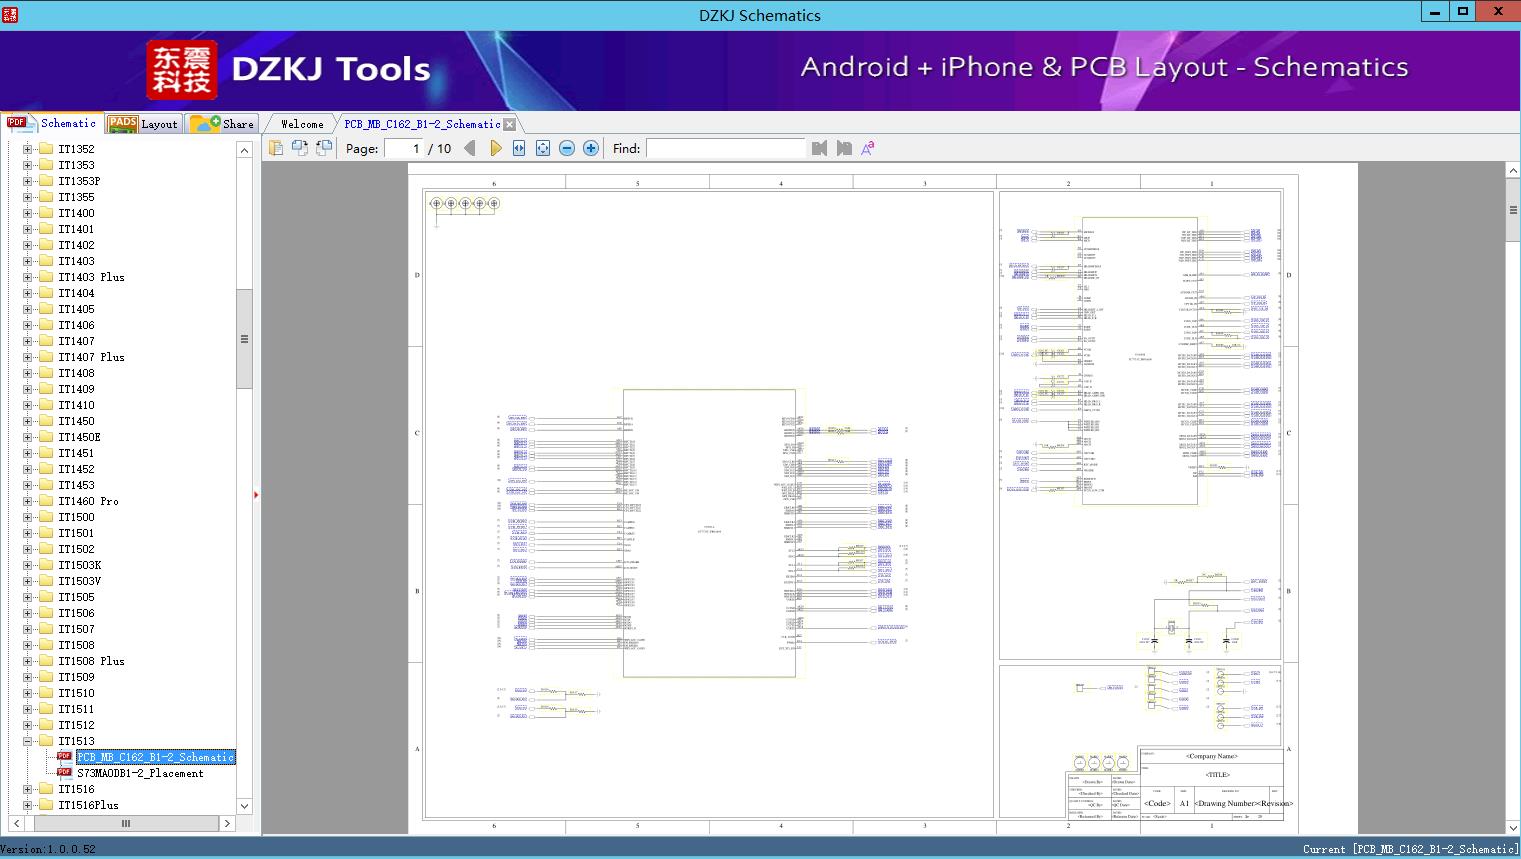Click the fit width icon
1521x859 pixels.
[519, 148]
